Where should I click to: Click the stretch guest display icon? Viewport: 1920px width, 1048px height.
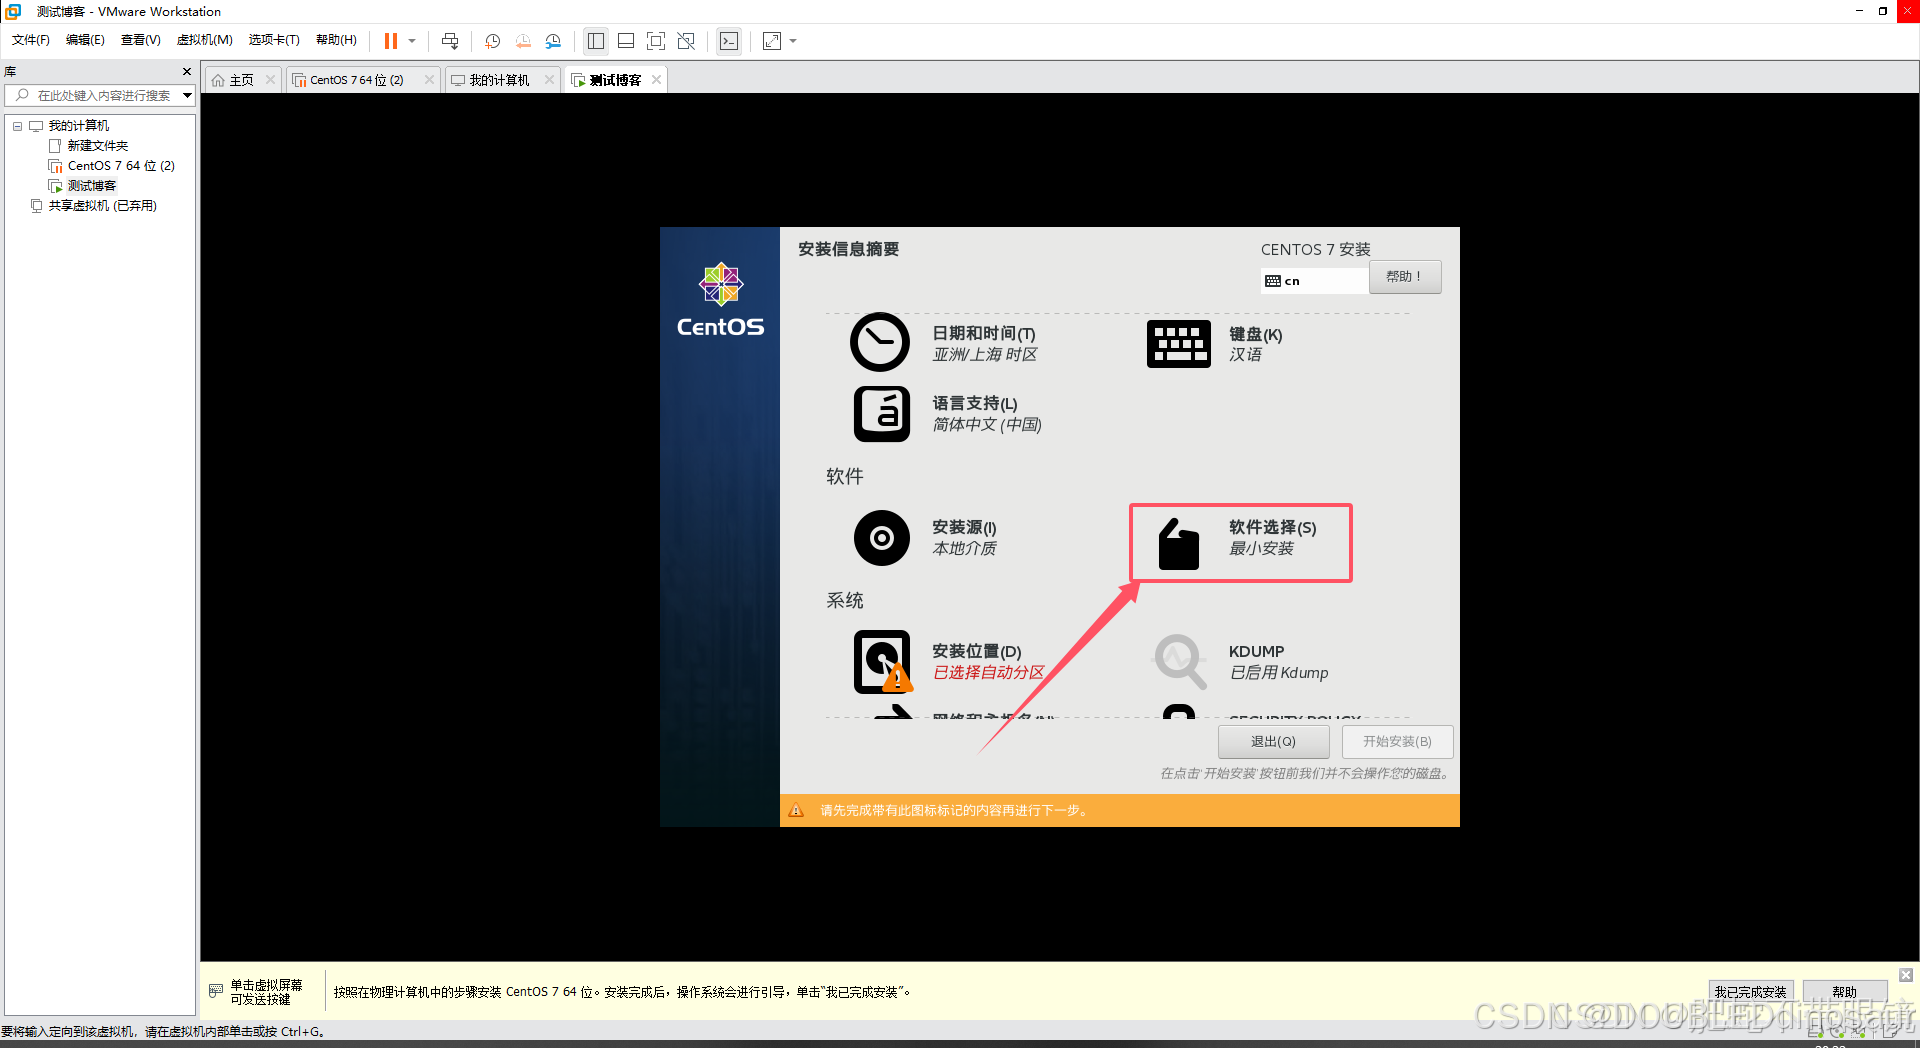pos(772,41)
